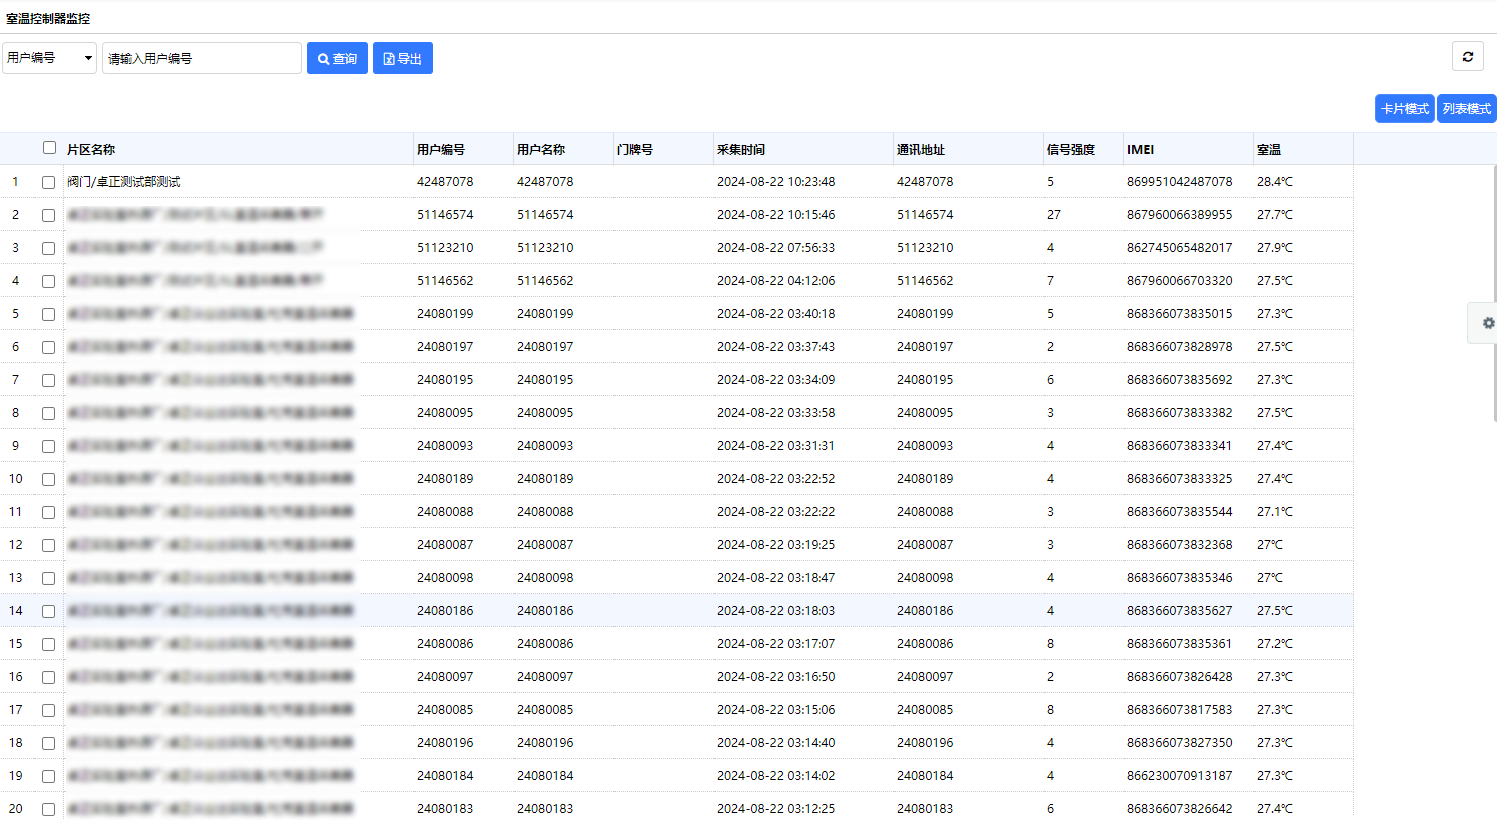Click signal strength value 27

tap(1054, 215)
